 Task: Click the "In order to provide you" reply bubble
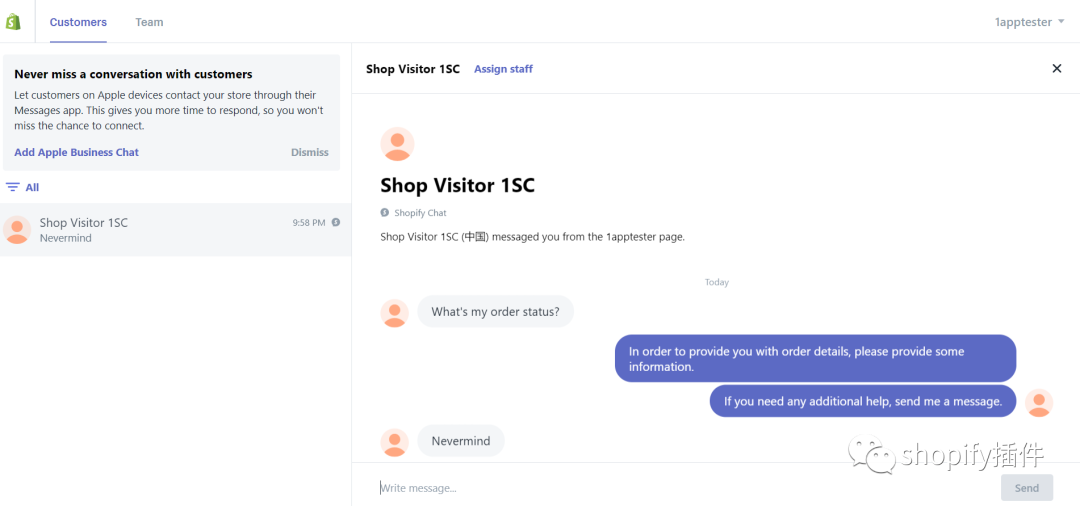816,359
